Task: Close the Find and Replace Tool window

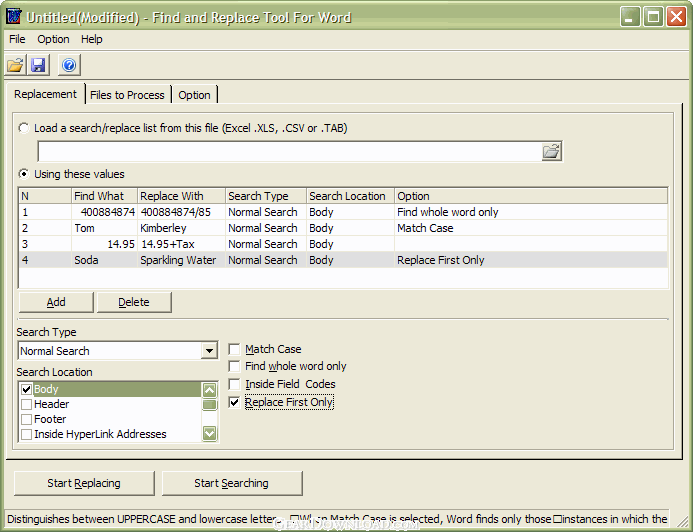Action: [677, 17]
